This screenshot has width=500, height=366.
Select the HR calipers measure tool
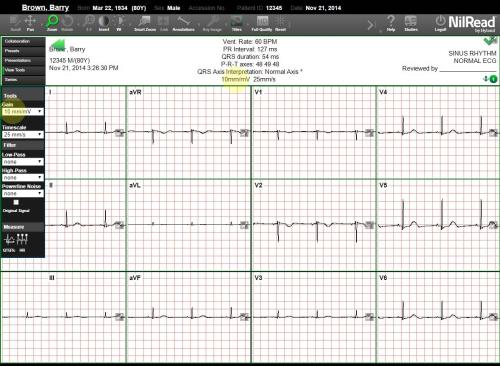tap(22, 242)
